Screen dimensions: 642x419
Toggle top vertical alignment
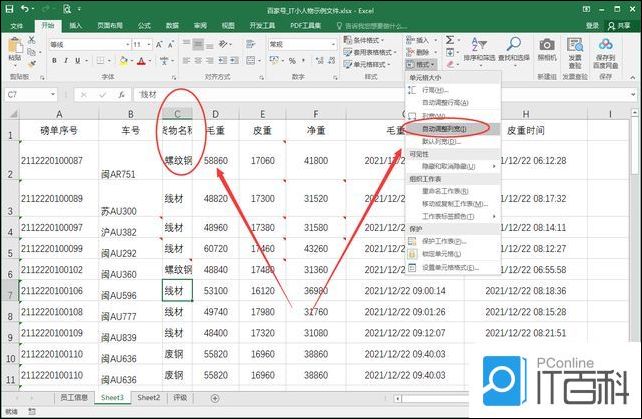coord(186,44)
